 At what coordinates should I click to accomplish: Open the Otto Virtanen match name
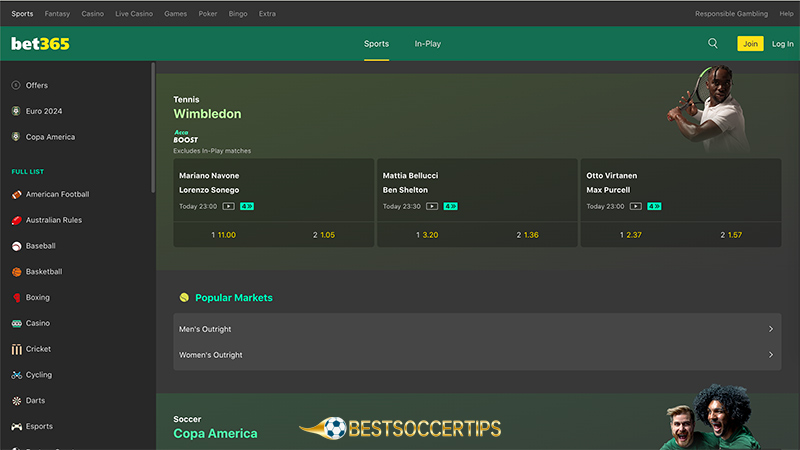point(612,176)
